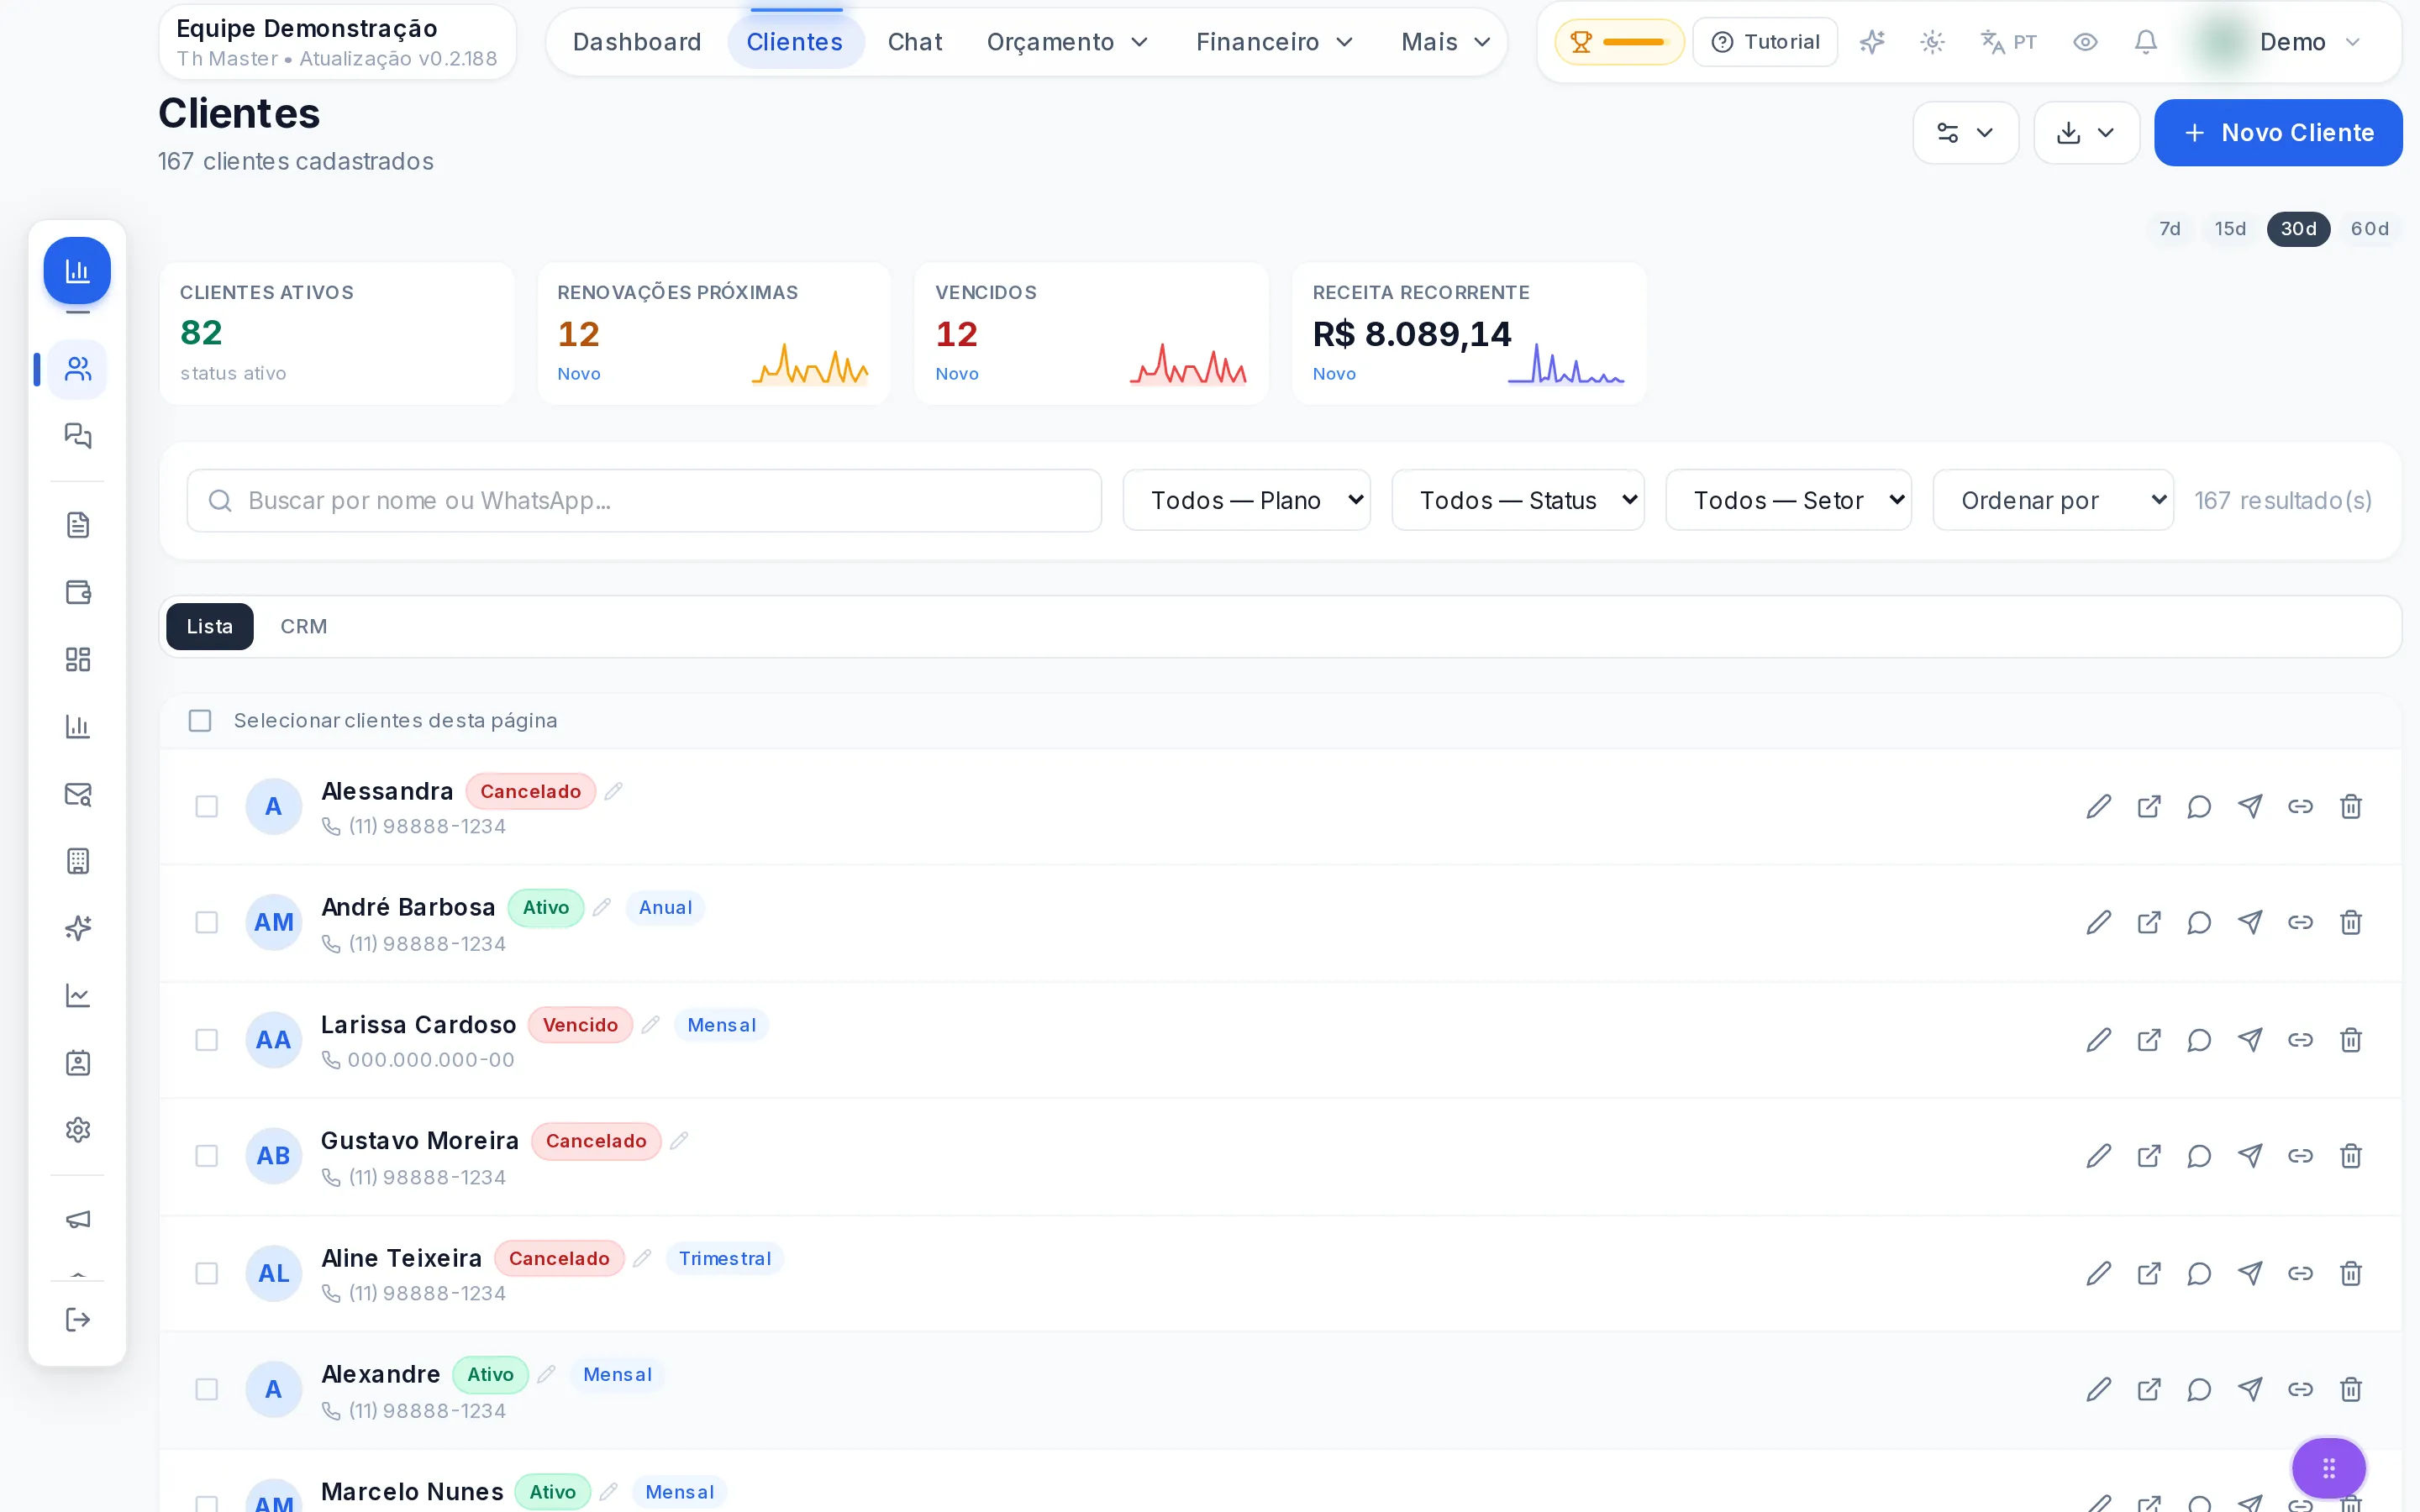Go to the Chat tab

pos(915,42)
